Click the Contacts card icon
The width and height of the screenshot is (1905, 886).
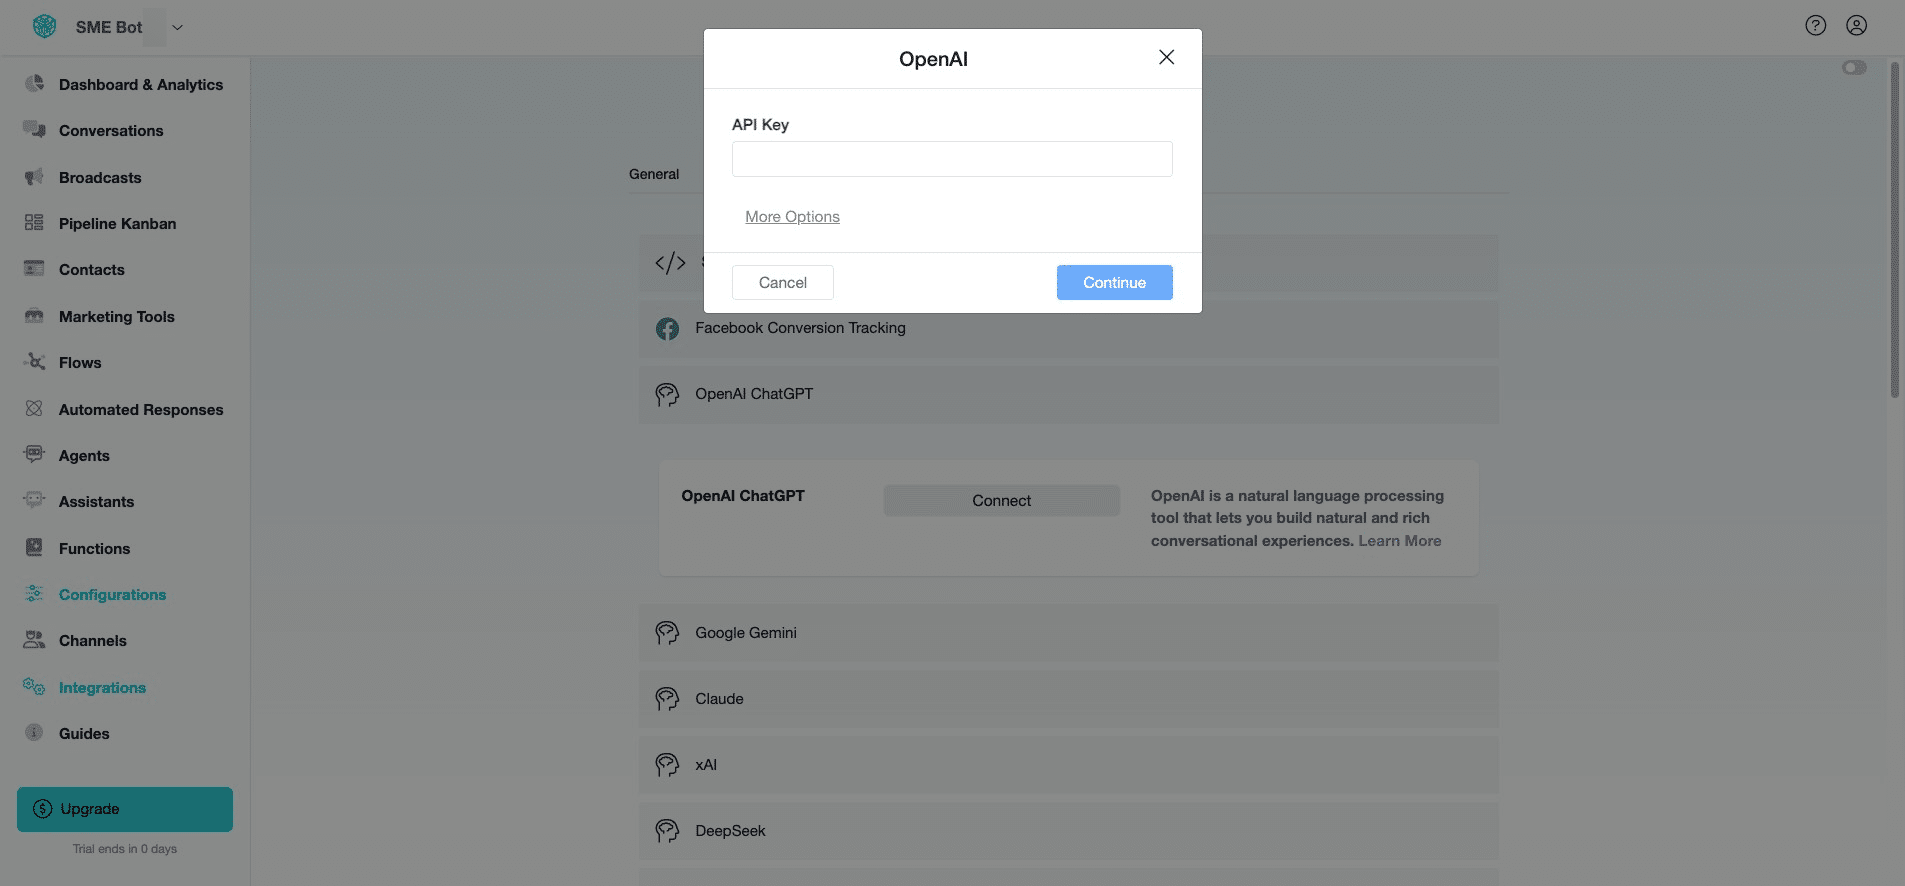(x=35, y=269)
